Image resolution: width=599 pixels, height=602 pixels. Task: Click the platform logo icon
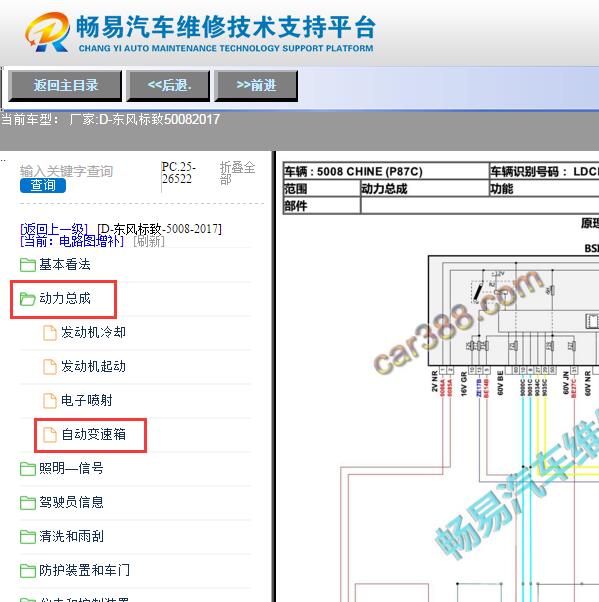pos(48,32)
